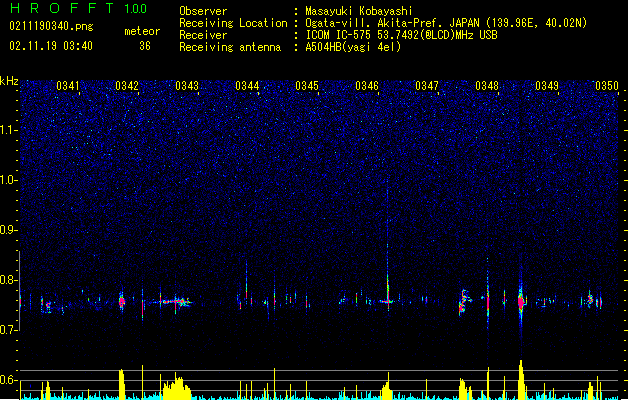
Task: Click the 0350 time axis marker
Action: [607, 86]
